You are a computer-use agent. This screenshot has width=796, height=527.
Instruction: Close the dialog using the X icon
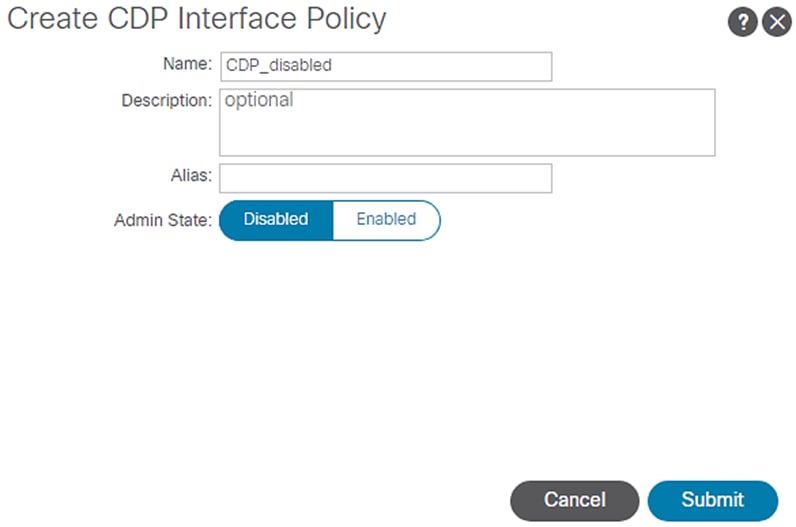777,22
